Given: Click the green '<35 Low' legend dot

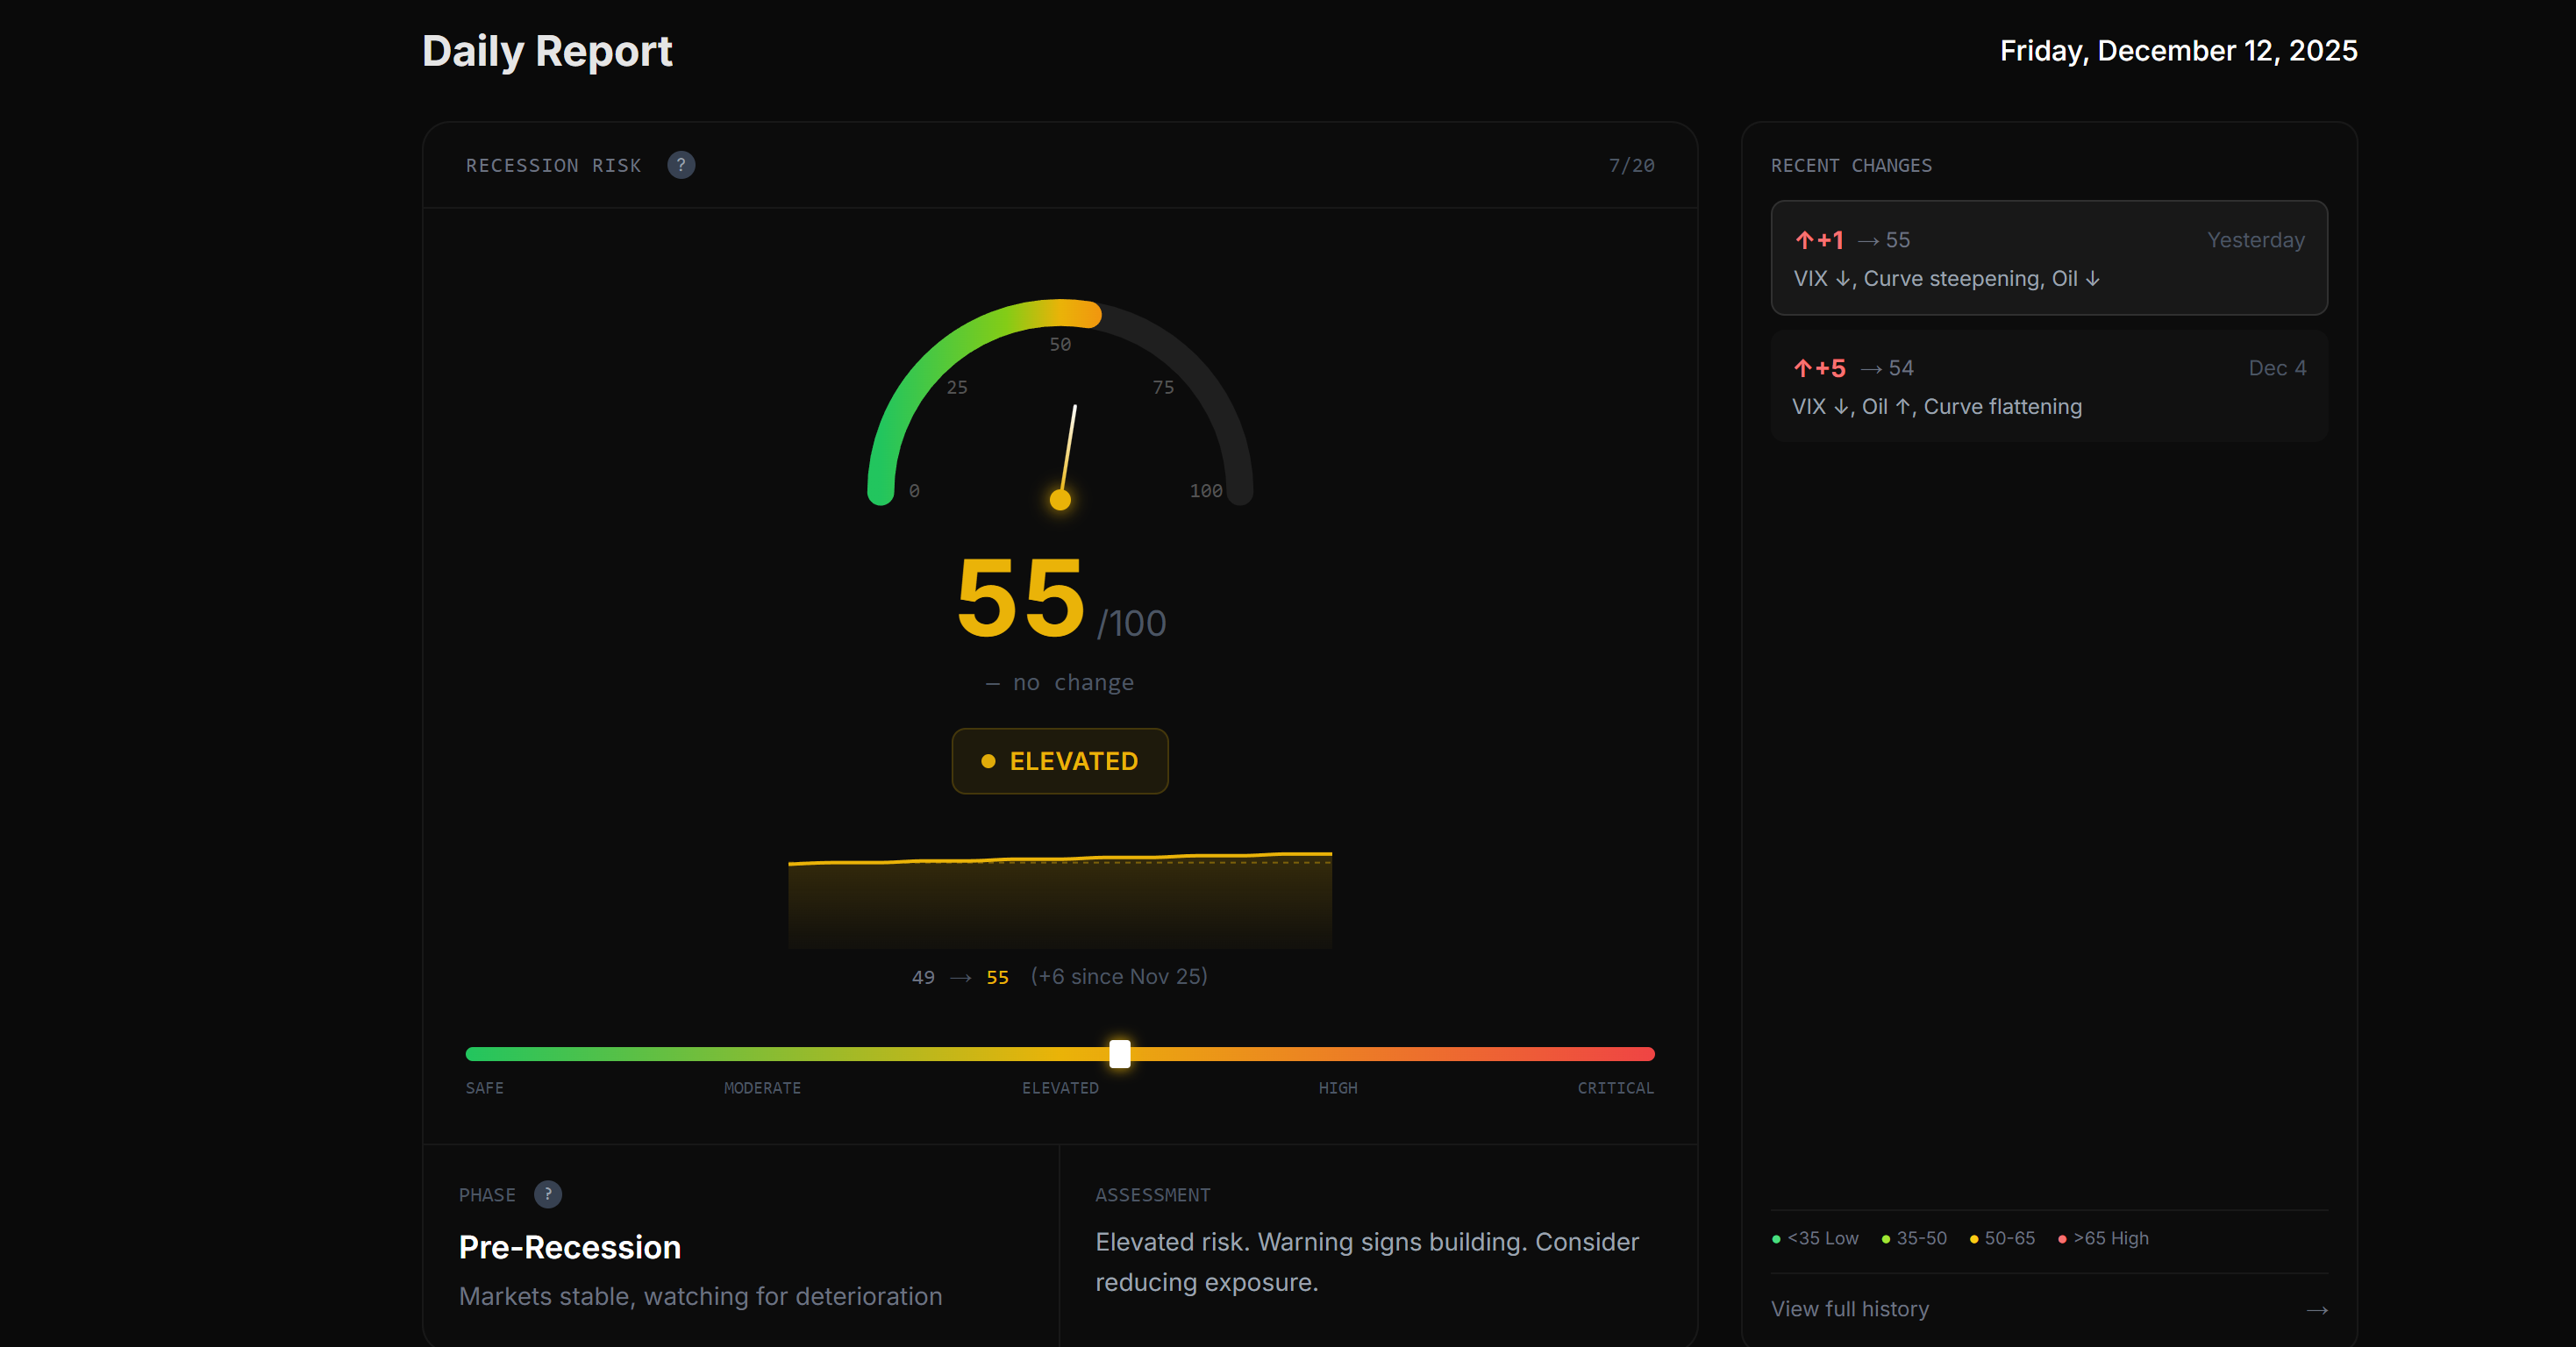Looking at the screenshot, I should tap(1776, 1239).
